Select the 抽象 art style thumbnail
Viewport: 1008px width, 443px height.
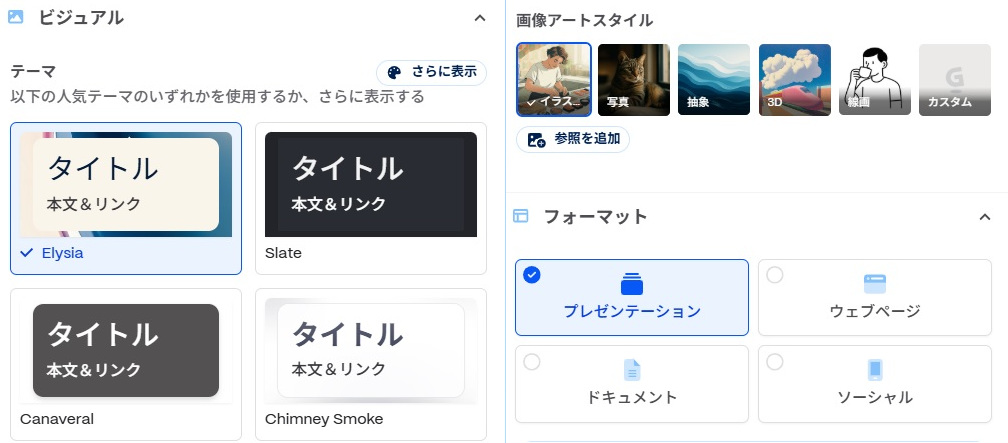pos(714,79)
